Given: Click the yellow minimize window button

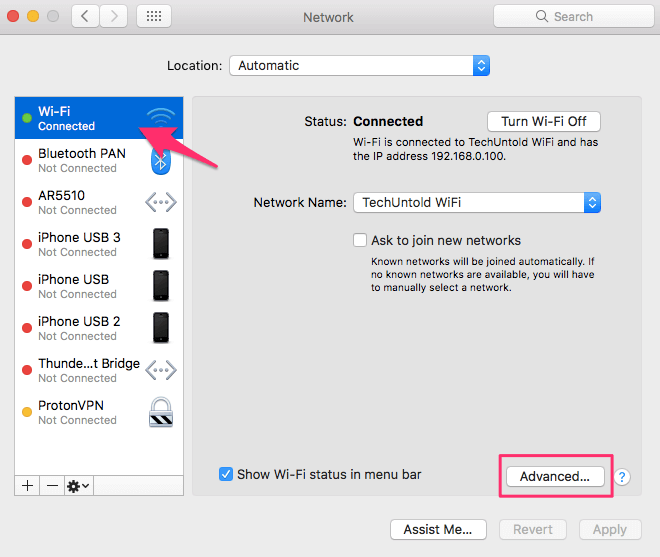Looking at the screenshot, I should click(x=33, y=16).
